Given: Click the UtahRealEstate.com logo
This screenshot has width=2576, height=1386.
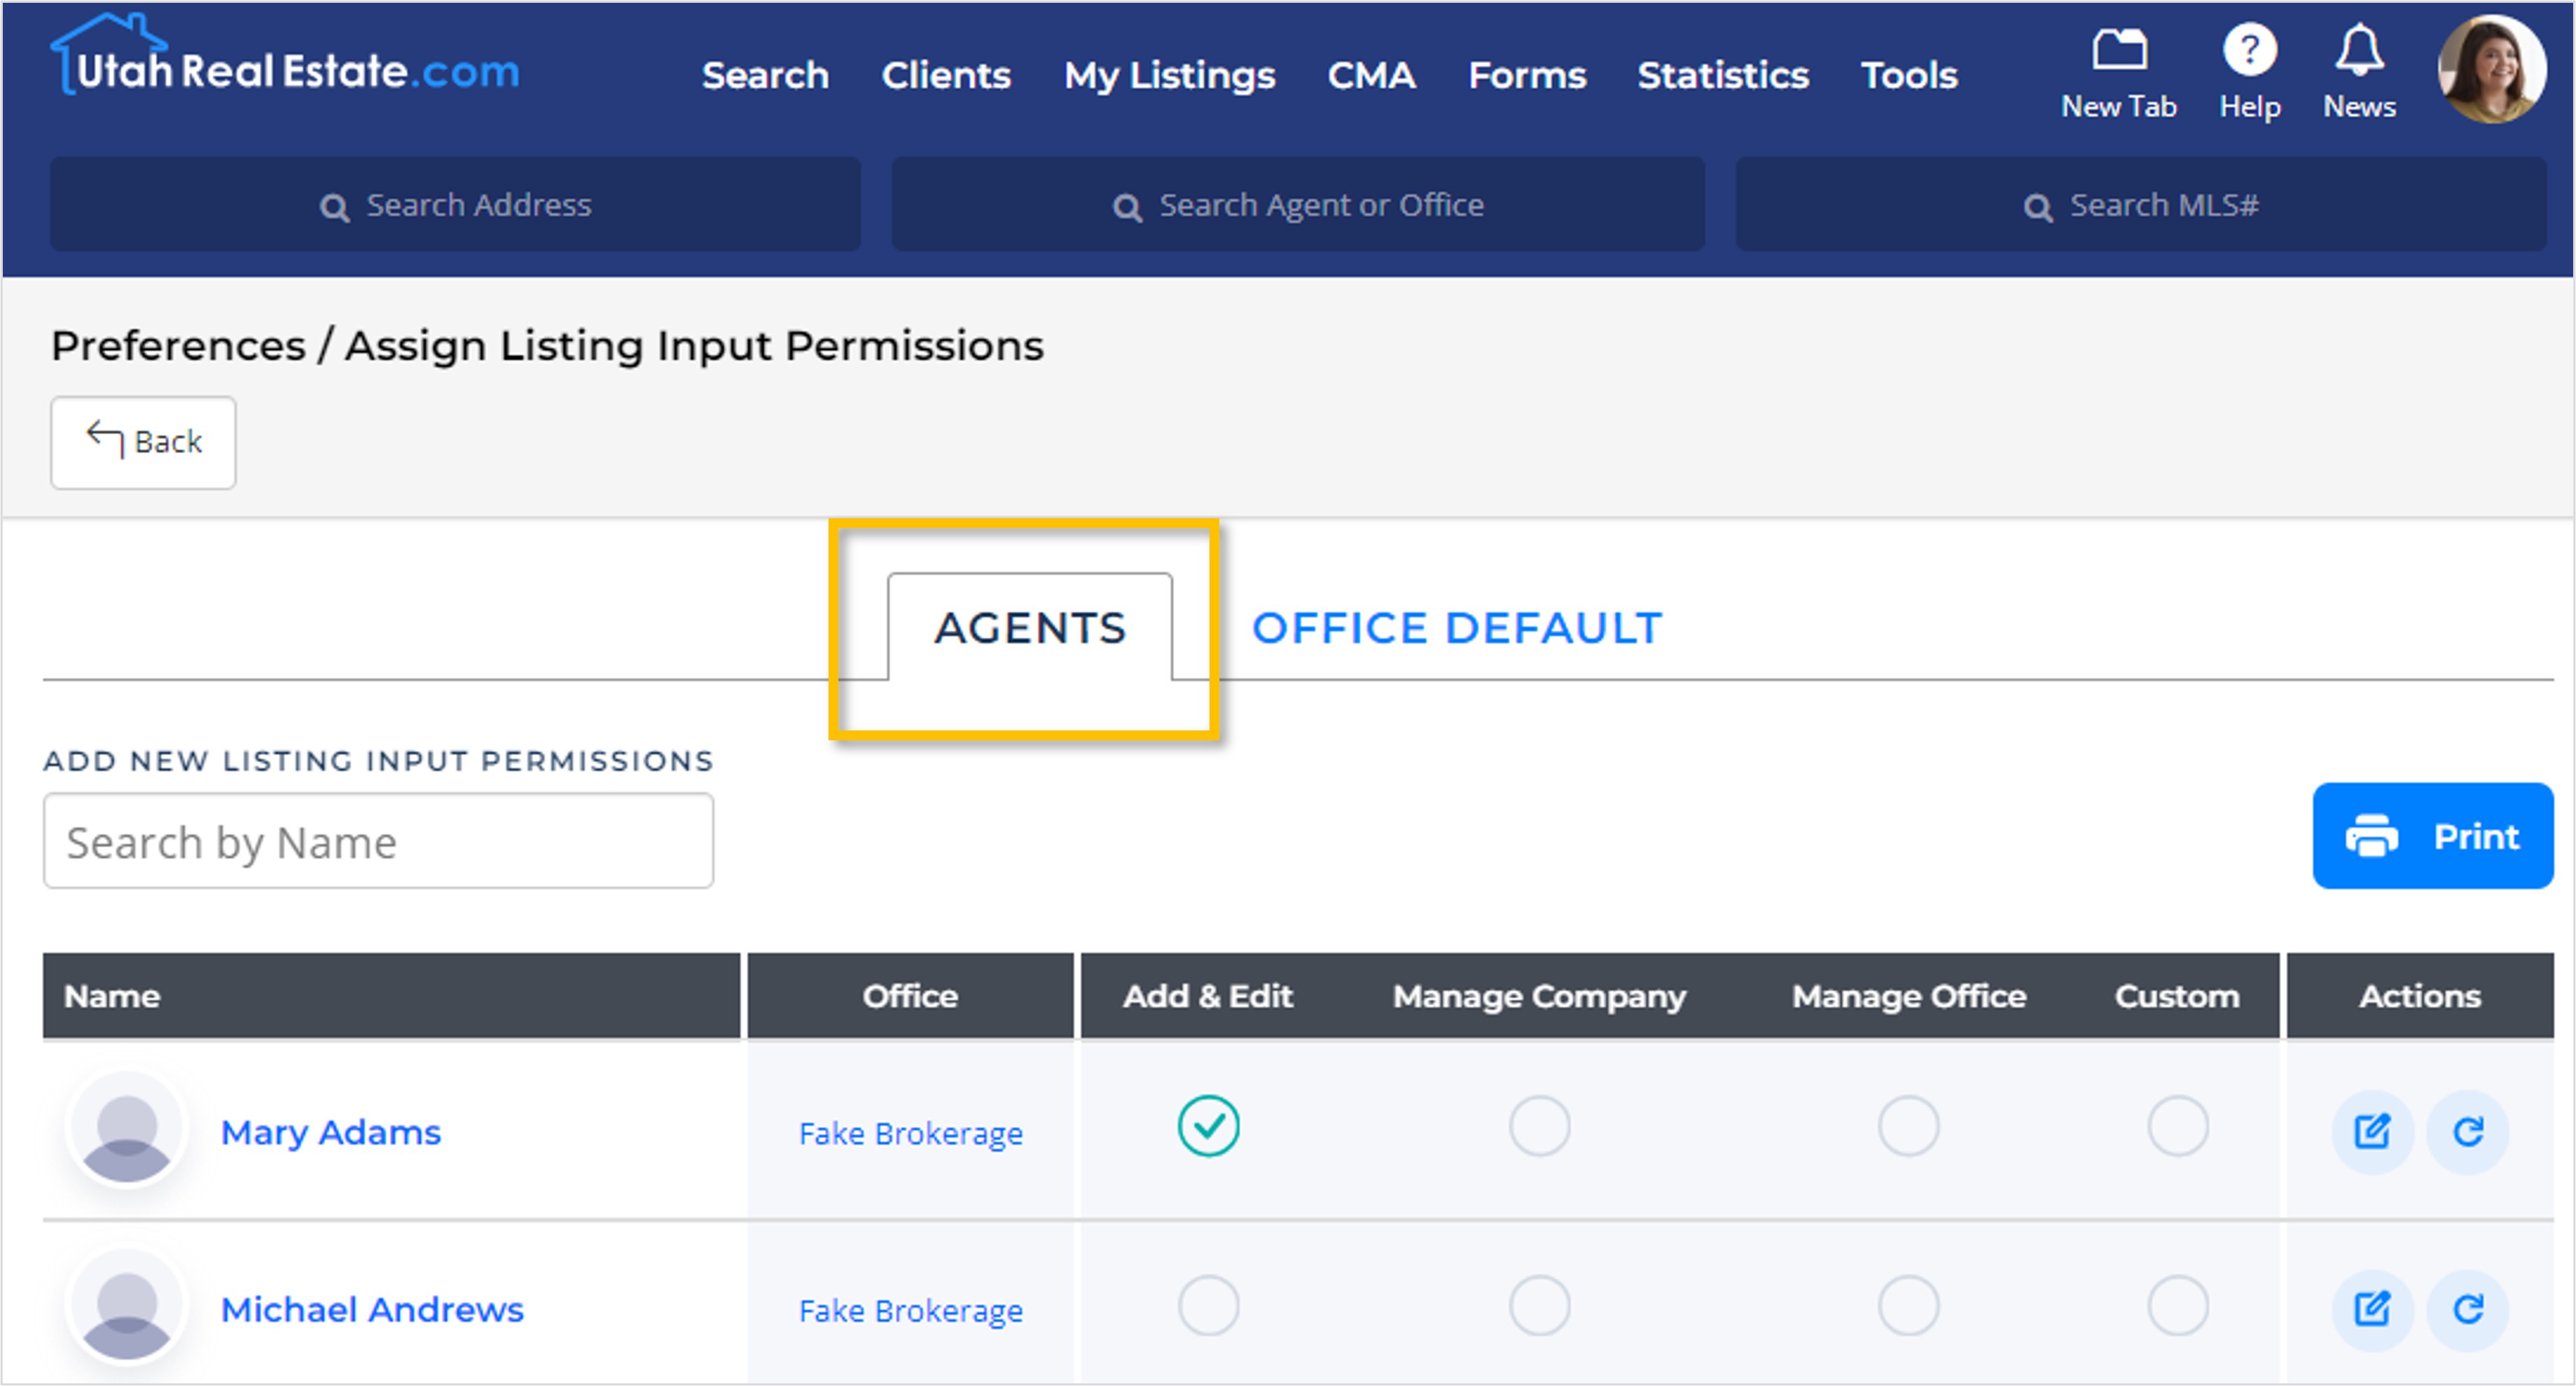Looking at the screenshot, I should pos(286,60).
